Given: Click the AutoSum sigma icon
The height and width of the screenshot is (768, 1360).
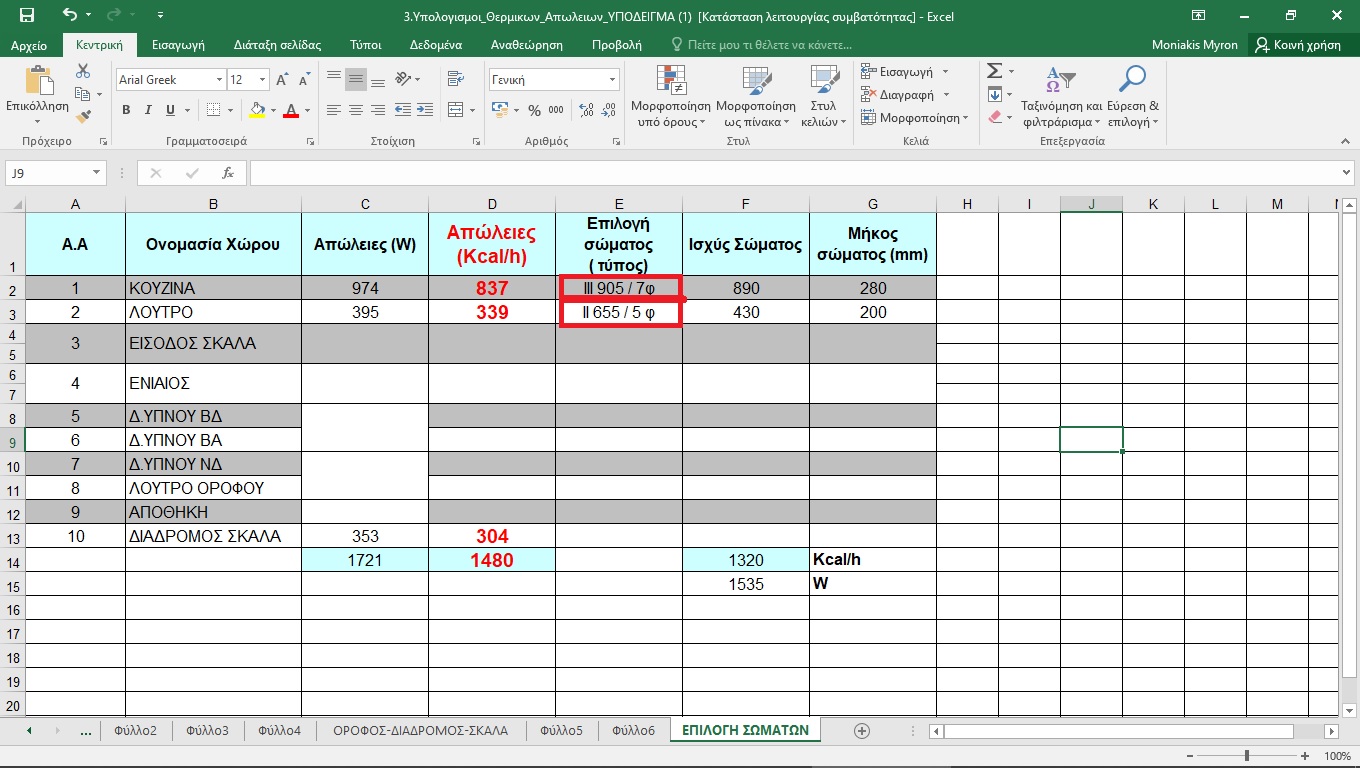Looking at the screenshot, I should click(994, 71).
